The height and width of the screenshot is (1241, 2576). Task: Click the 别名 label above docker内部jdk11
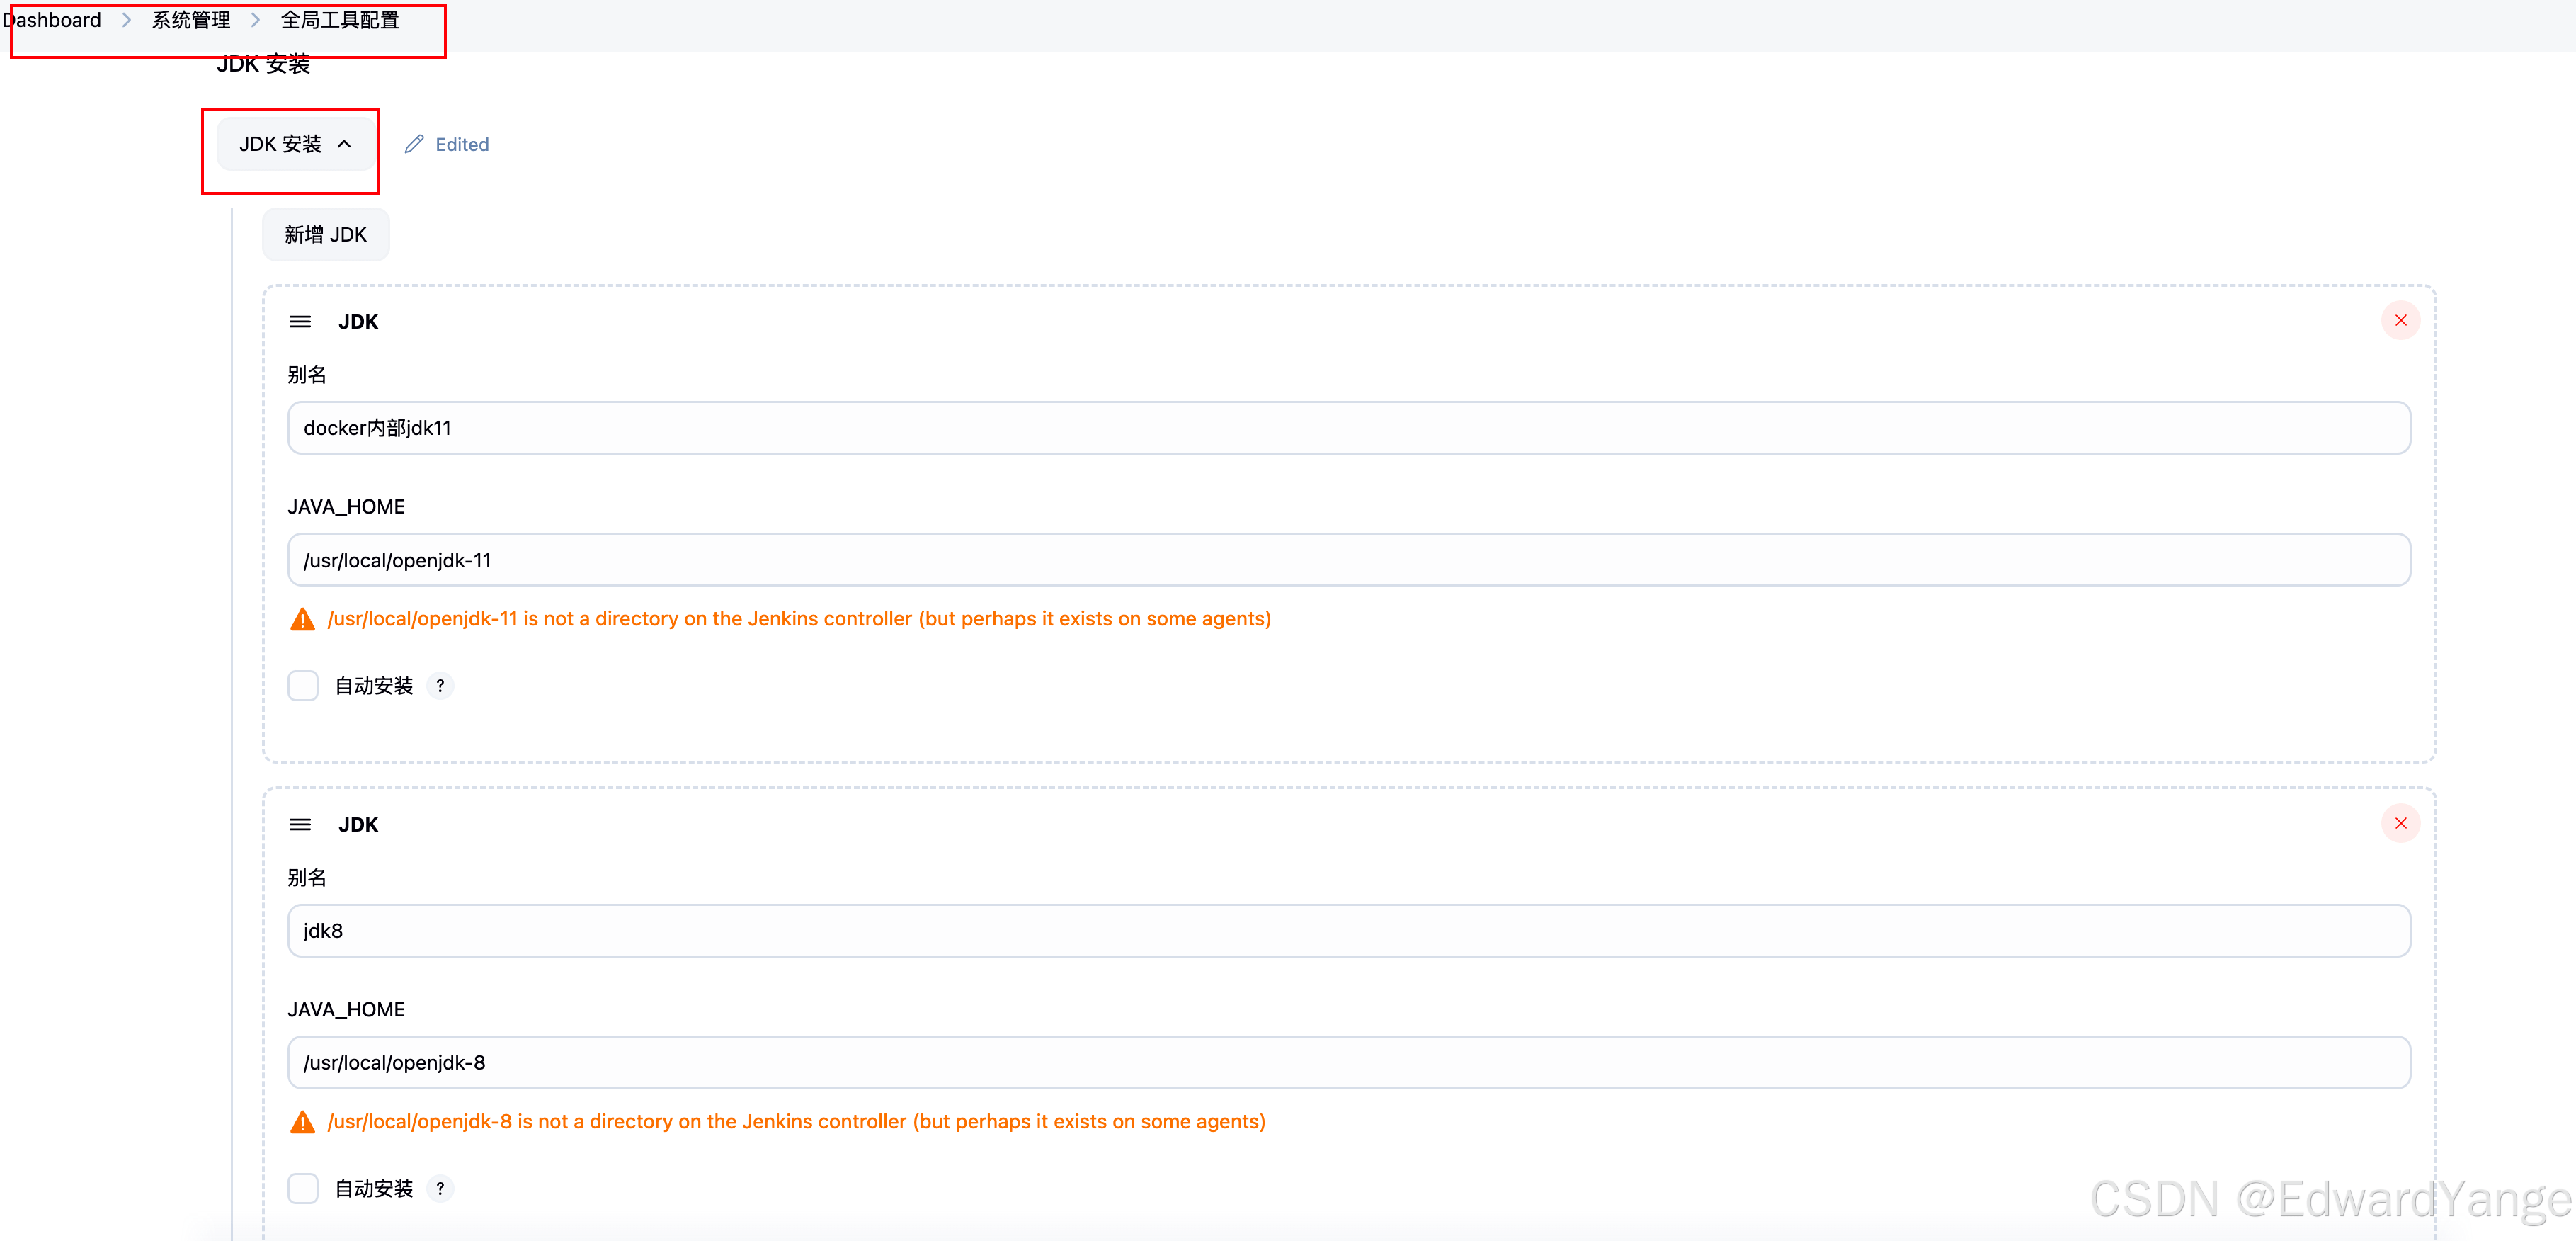307,375
